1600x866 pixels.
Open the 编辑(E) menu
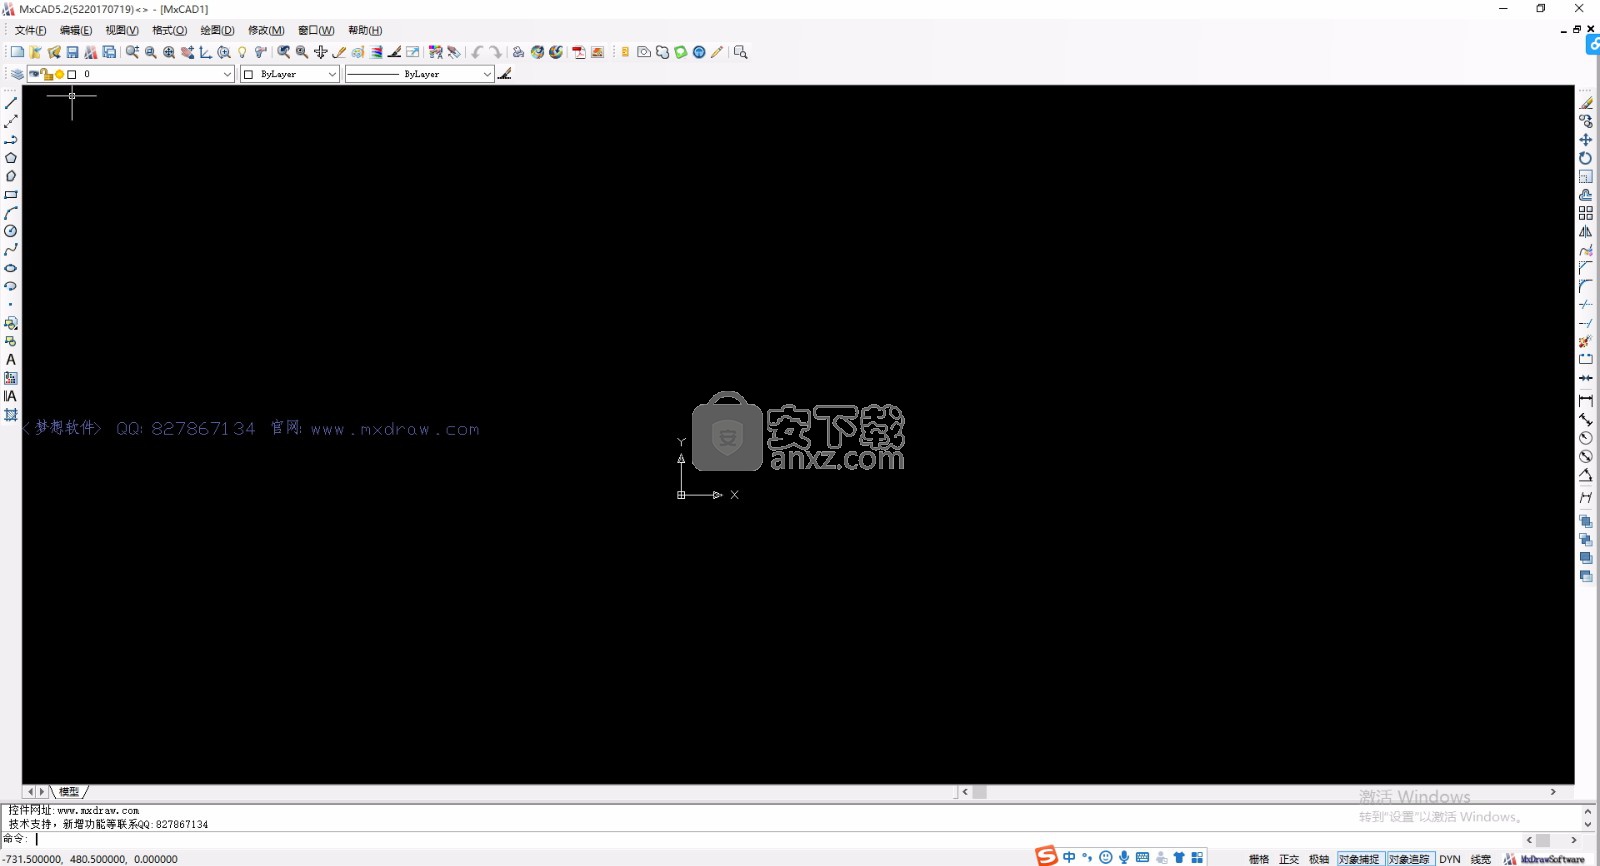76,30
